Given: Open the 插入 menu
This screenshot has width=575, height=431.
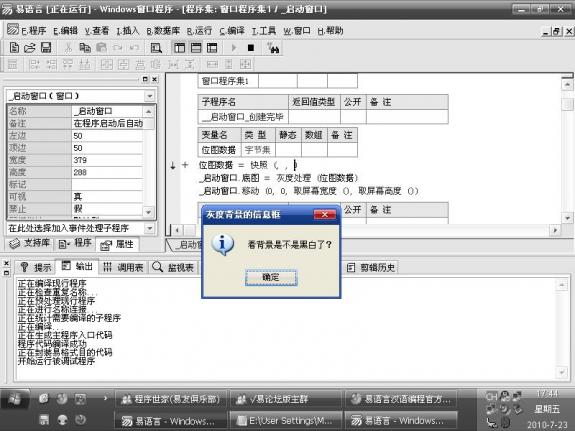Looking at the screenshot, I should 128,31.
